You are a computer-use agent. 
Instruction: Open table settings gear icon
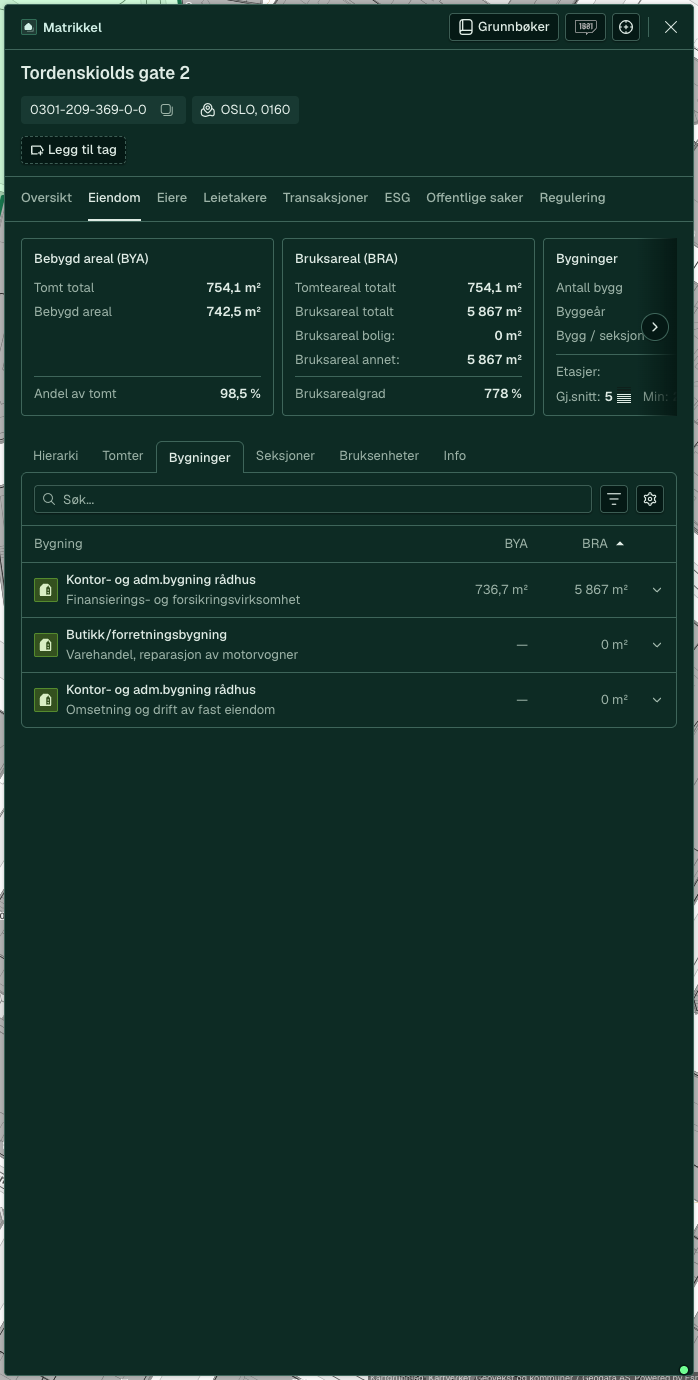[650, 499]
